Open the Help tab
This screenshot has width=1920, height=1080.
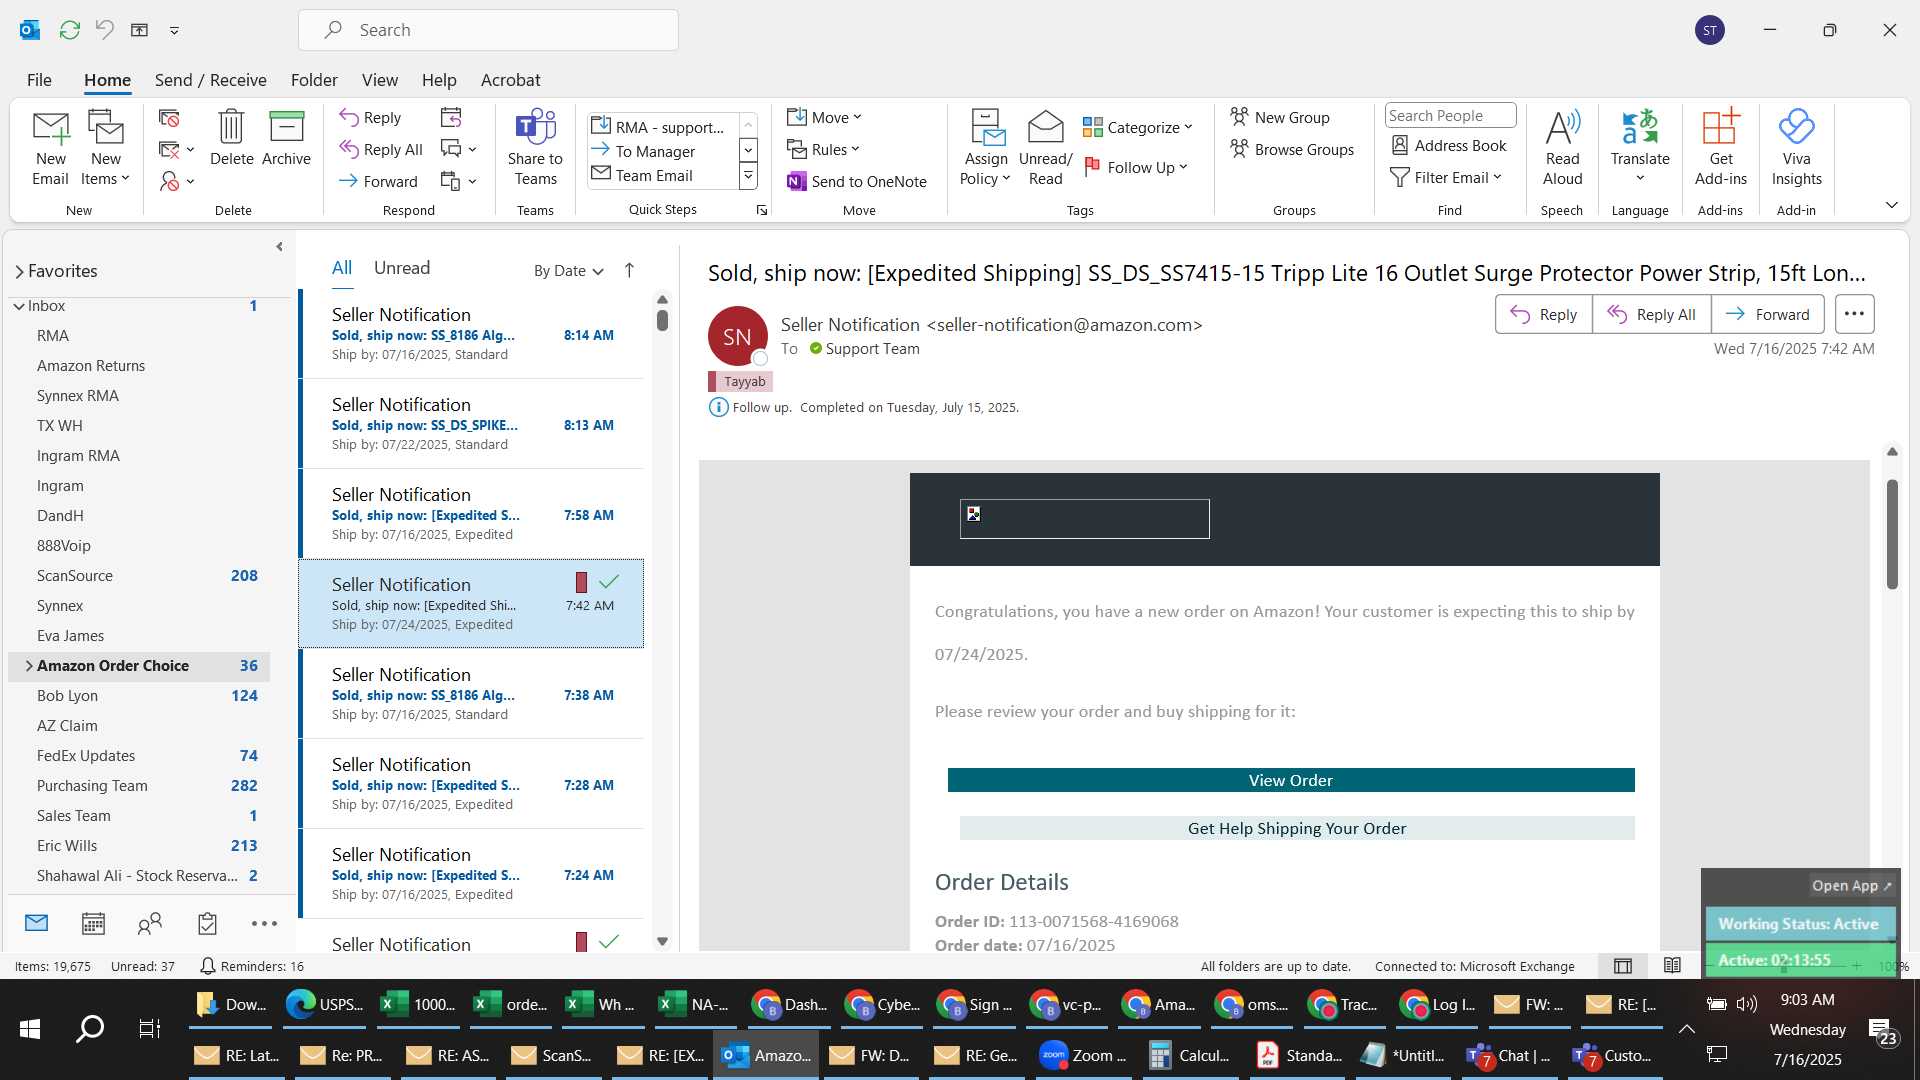(439, 80)
